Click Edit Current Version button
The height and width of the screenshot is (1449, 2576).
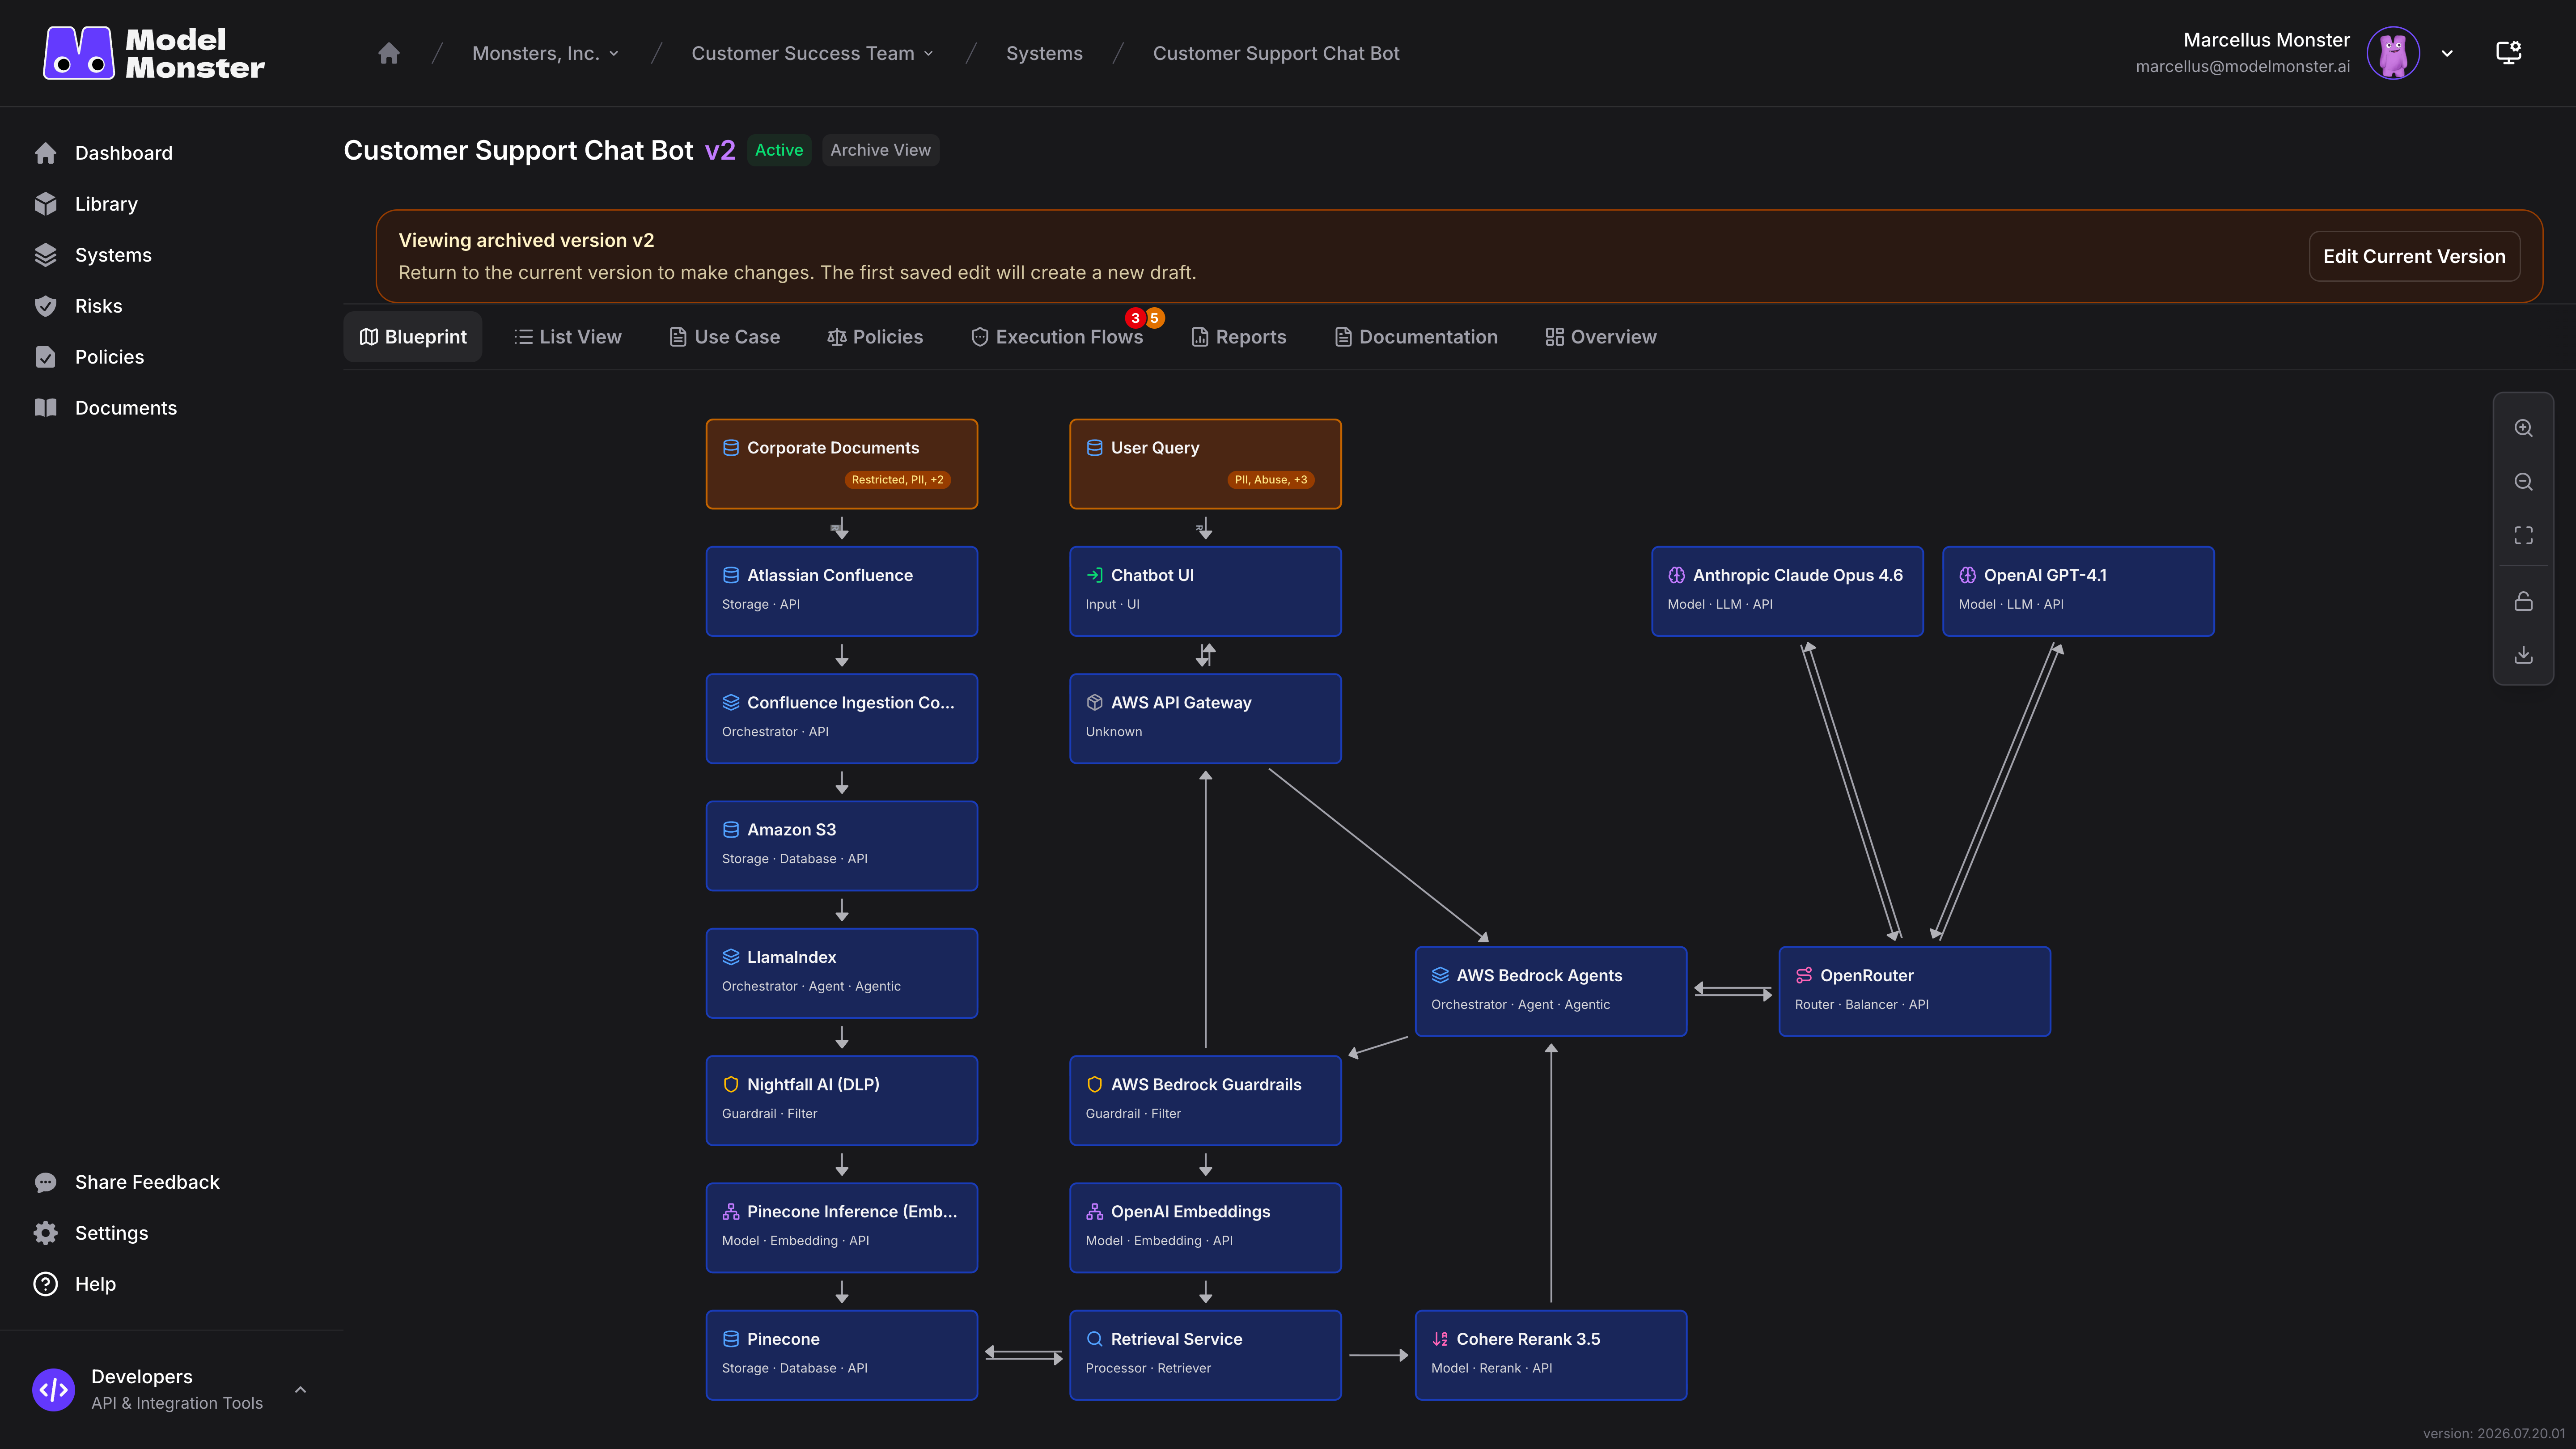(2414, 256)
